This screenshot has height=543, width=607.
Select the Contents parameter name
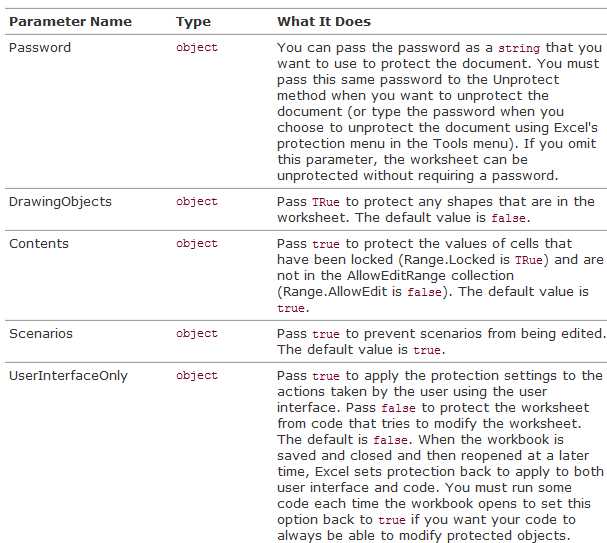(39, 244)
